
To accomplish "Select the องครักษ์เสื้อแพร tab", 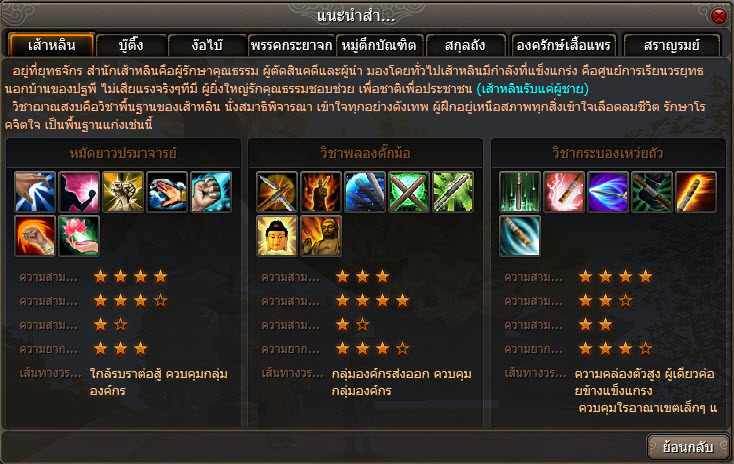I will (x=564, y=45).
